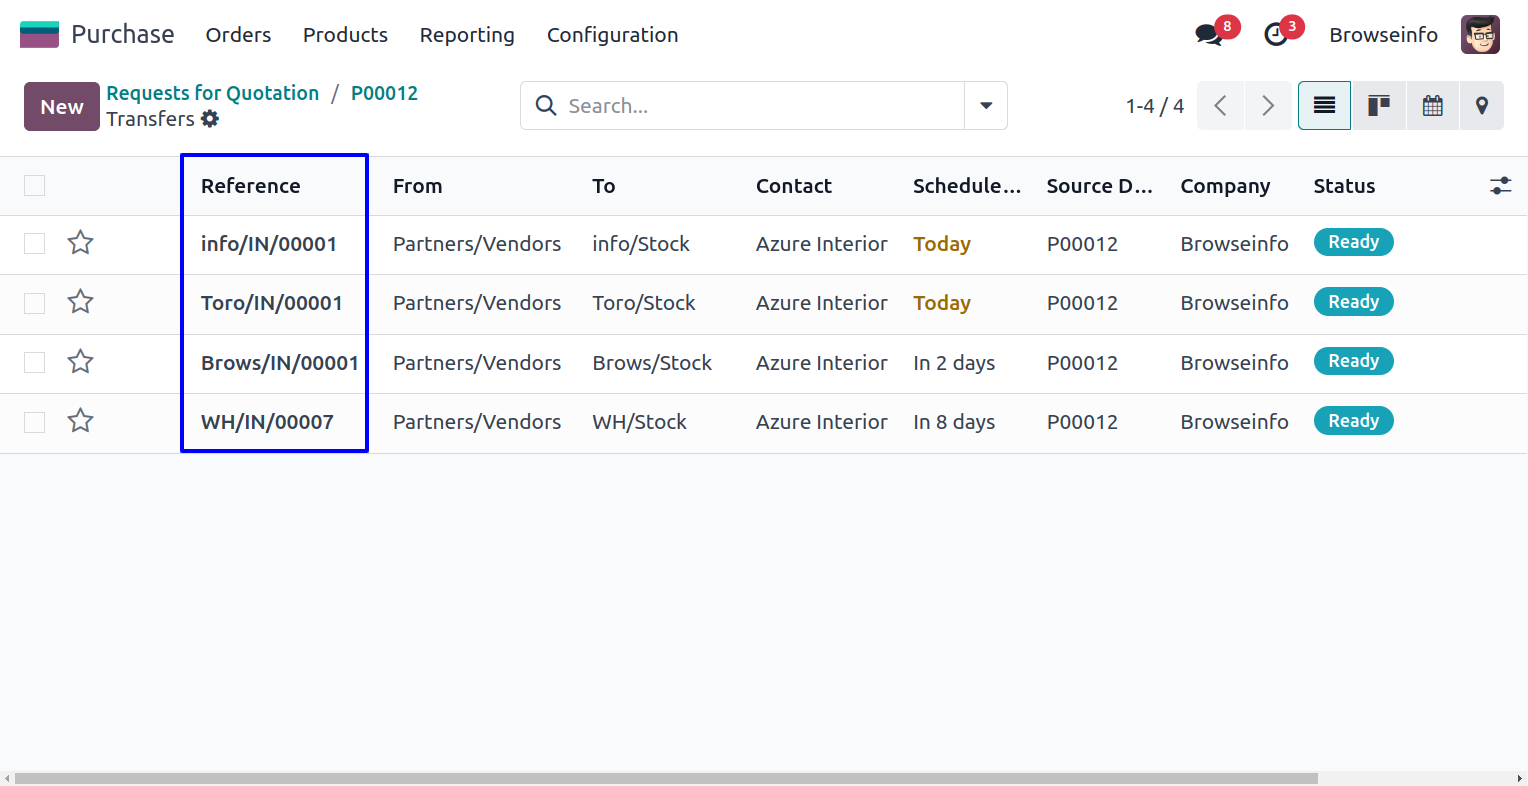
Task: Click the New button
Action: (x=62, y=107)
